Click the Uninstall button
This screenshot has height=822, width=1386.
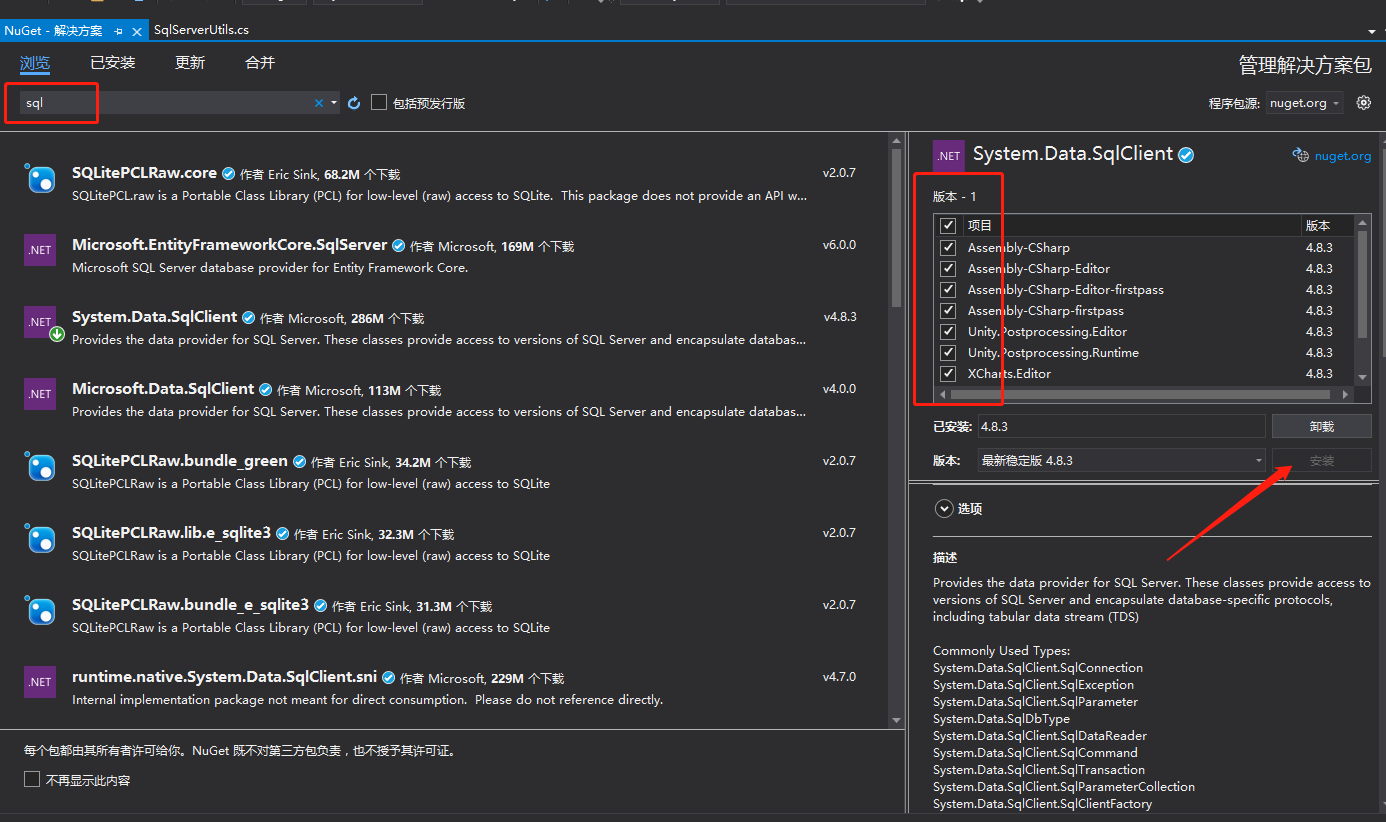click(x=1321, y=426)
